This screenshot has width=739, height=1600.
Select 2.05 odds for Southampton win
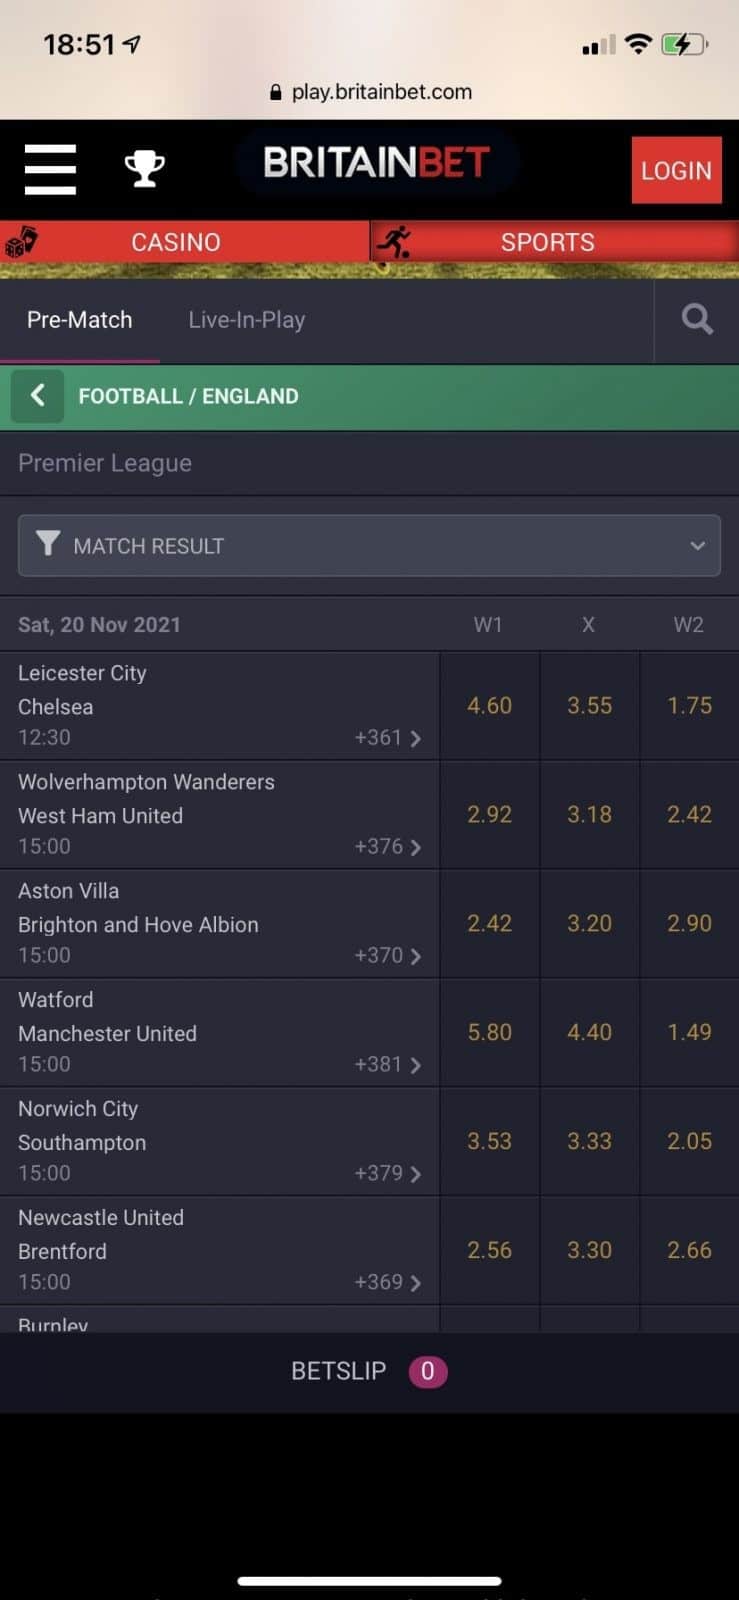689,1141
